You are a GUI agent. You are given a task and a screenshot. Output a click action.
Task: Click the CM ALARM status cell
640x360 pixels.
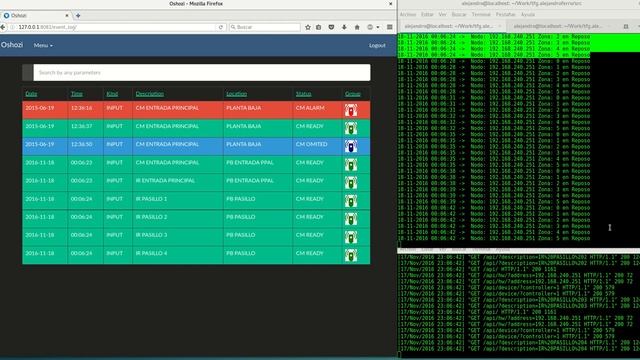click(317, 110)
